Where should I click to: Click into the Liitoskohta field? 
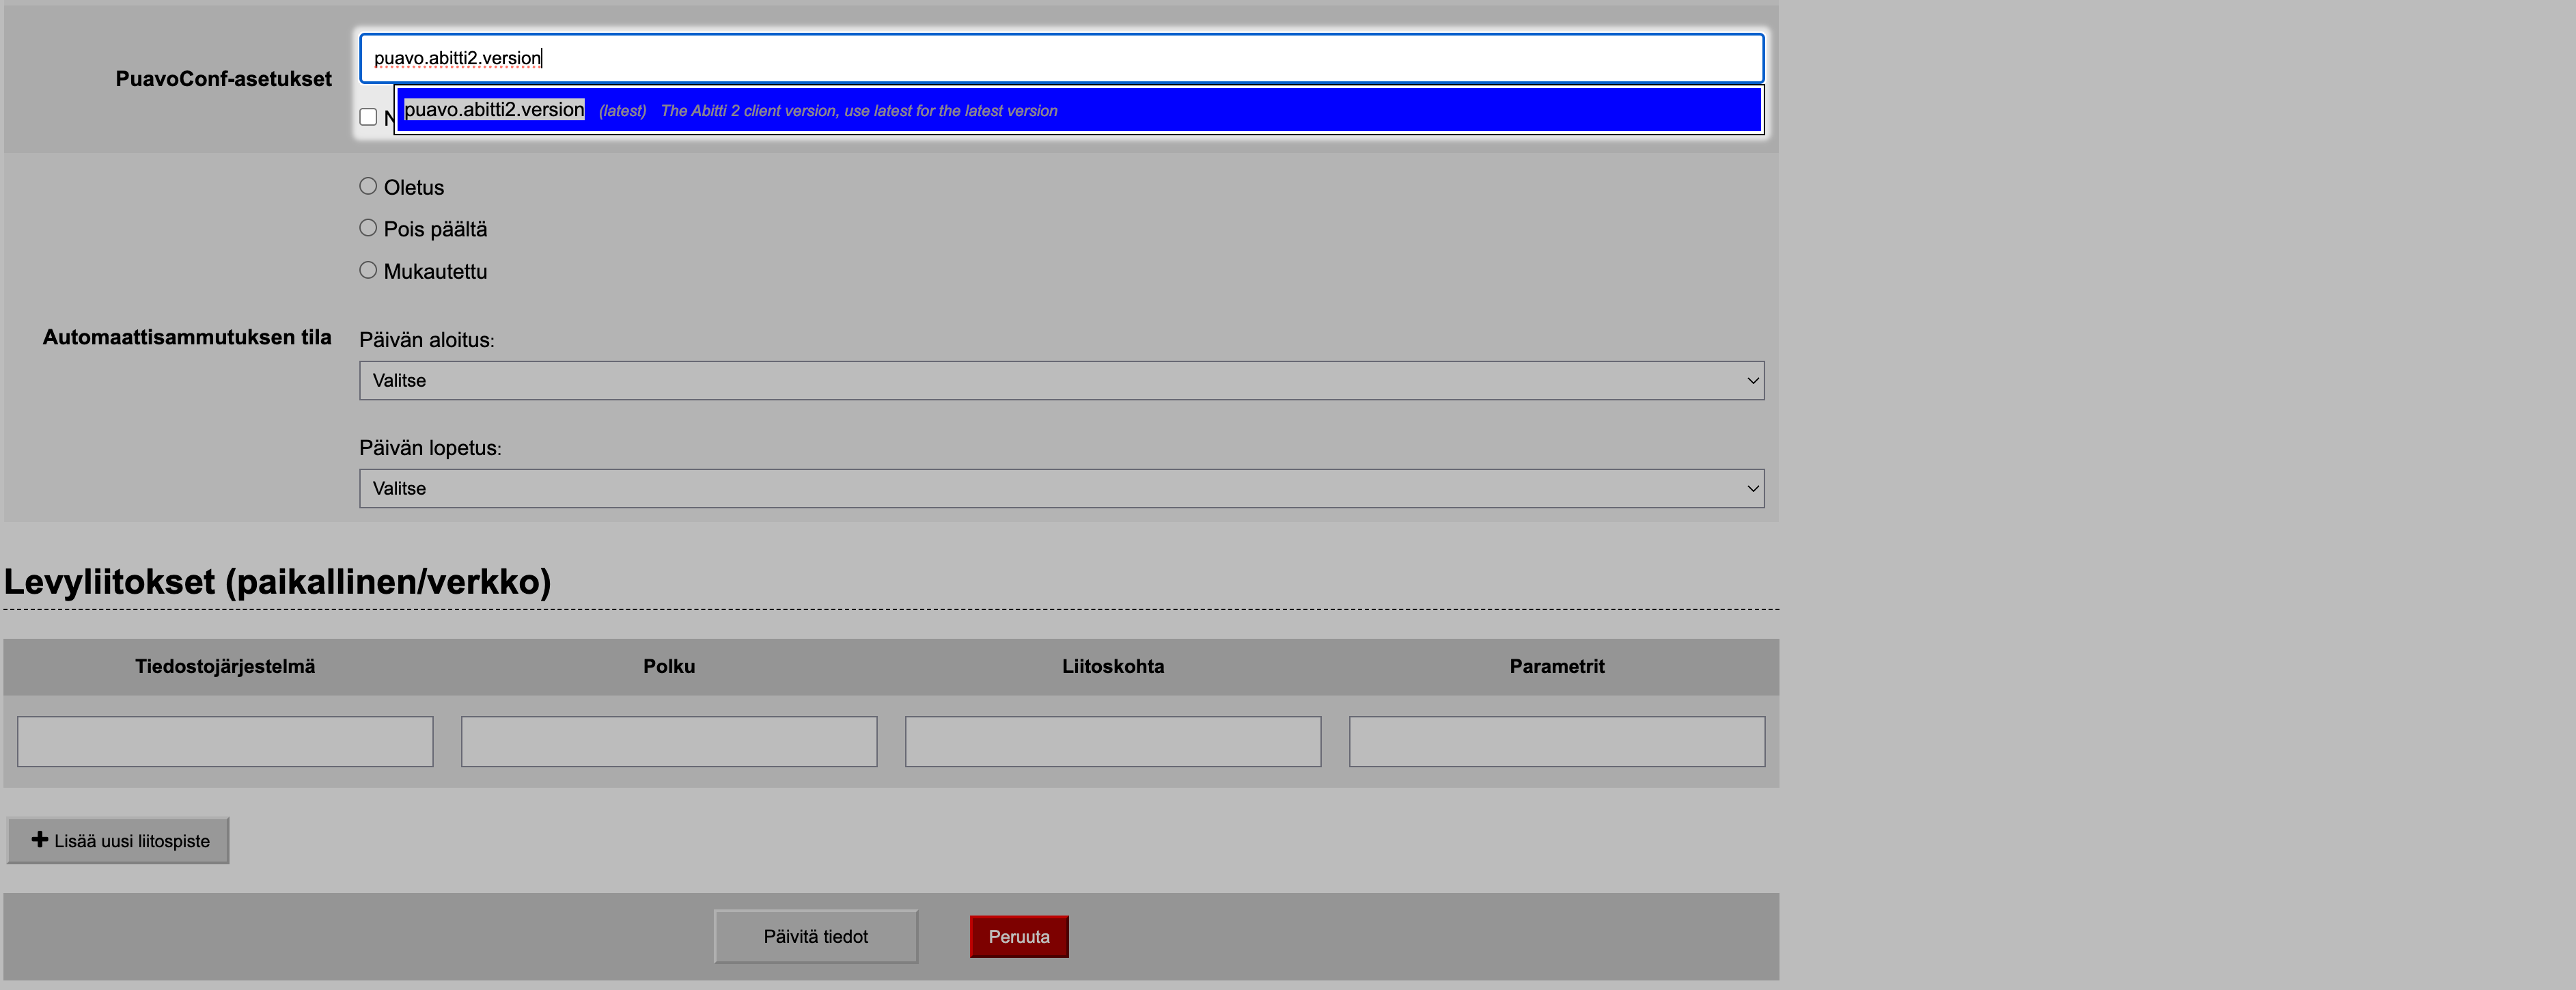pos(1113,741)
